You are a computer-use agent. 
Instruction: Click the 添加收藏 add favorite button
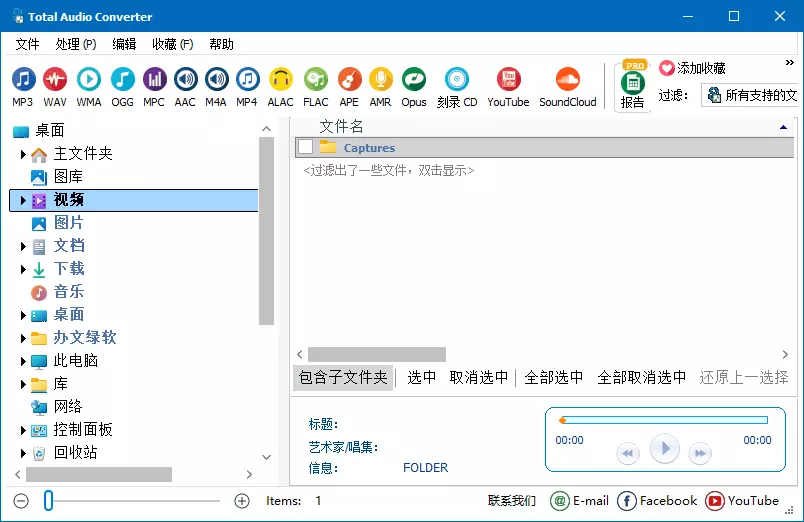click(692, 68)
